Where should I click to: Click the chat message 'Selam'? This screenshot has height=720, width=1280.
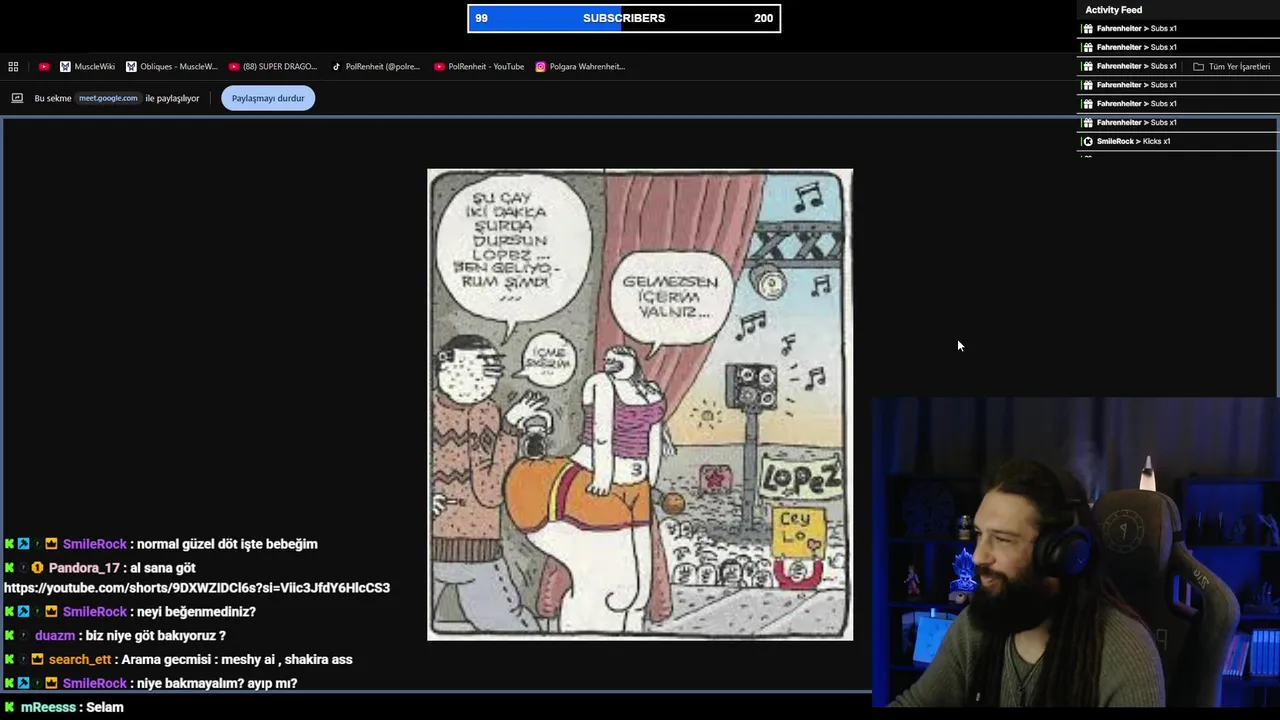[x=105, y=707]
